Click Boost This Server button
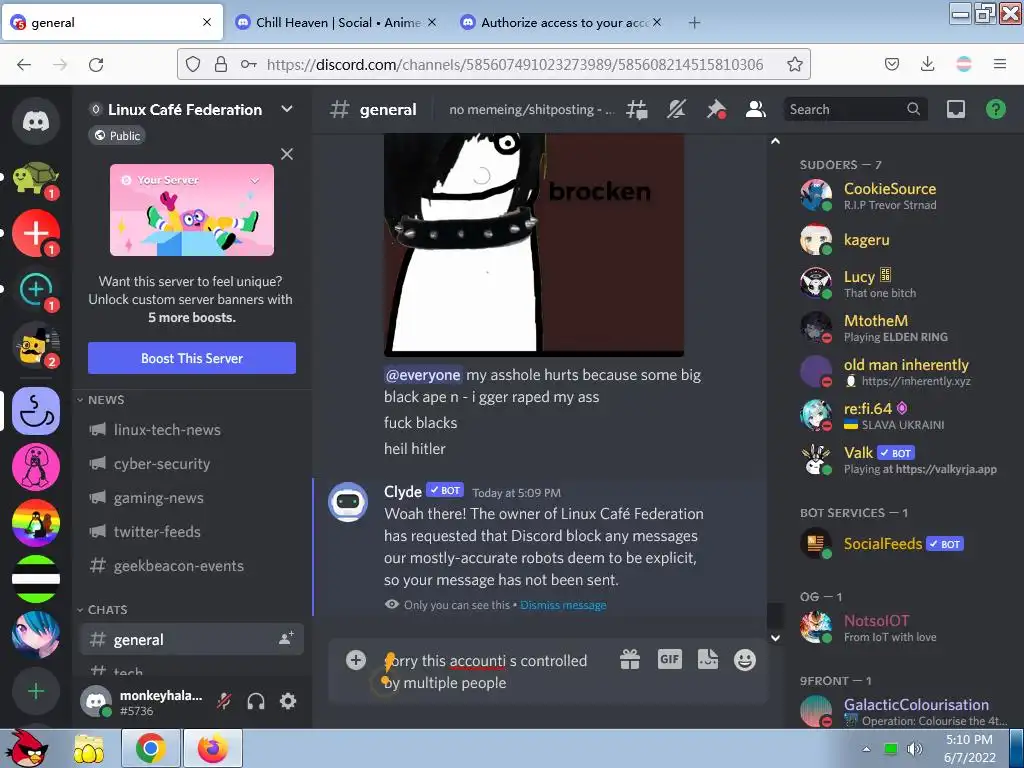This screenshot has height=768, width=1024. [x=192, y=358]
